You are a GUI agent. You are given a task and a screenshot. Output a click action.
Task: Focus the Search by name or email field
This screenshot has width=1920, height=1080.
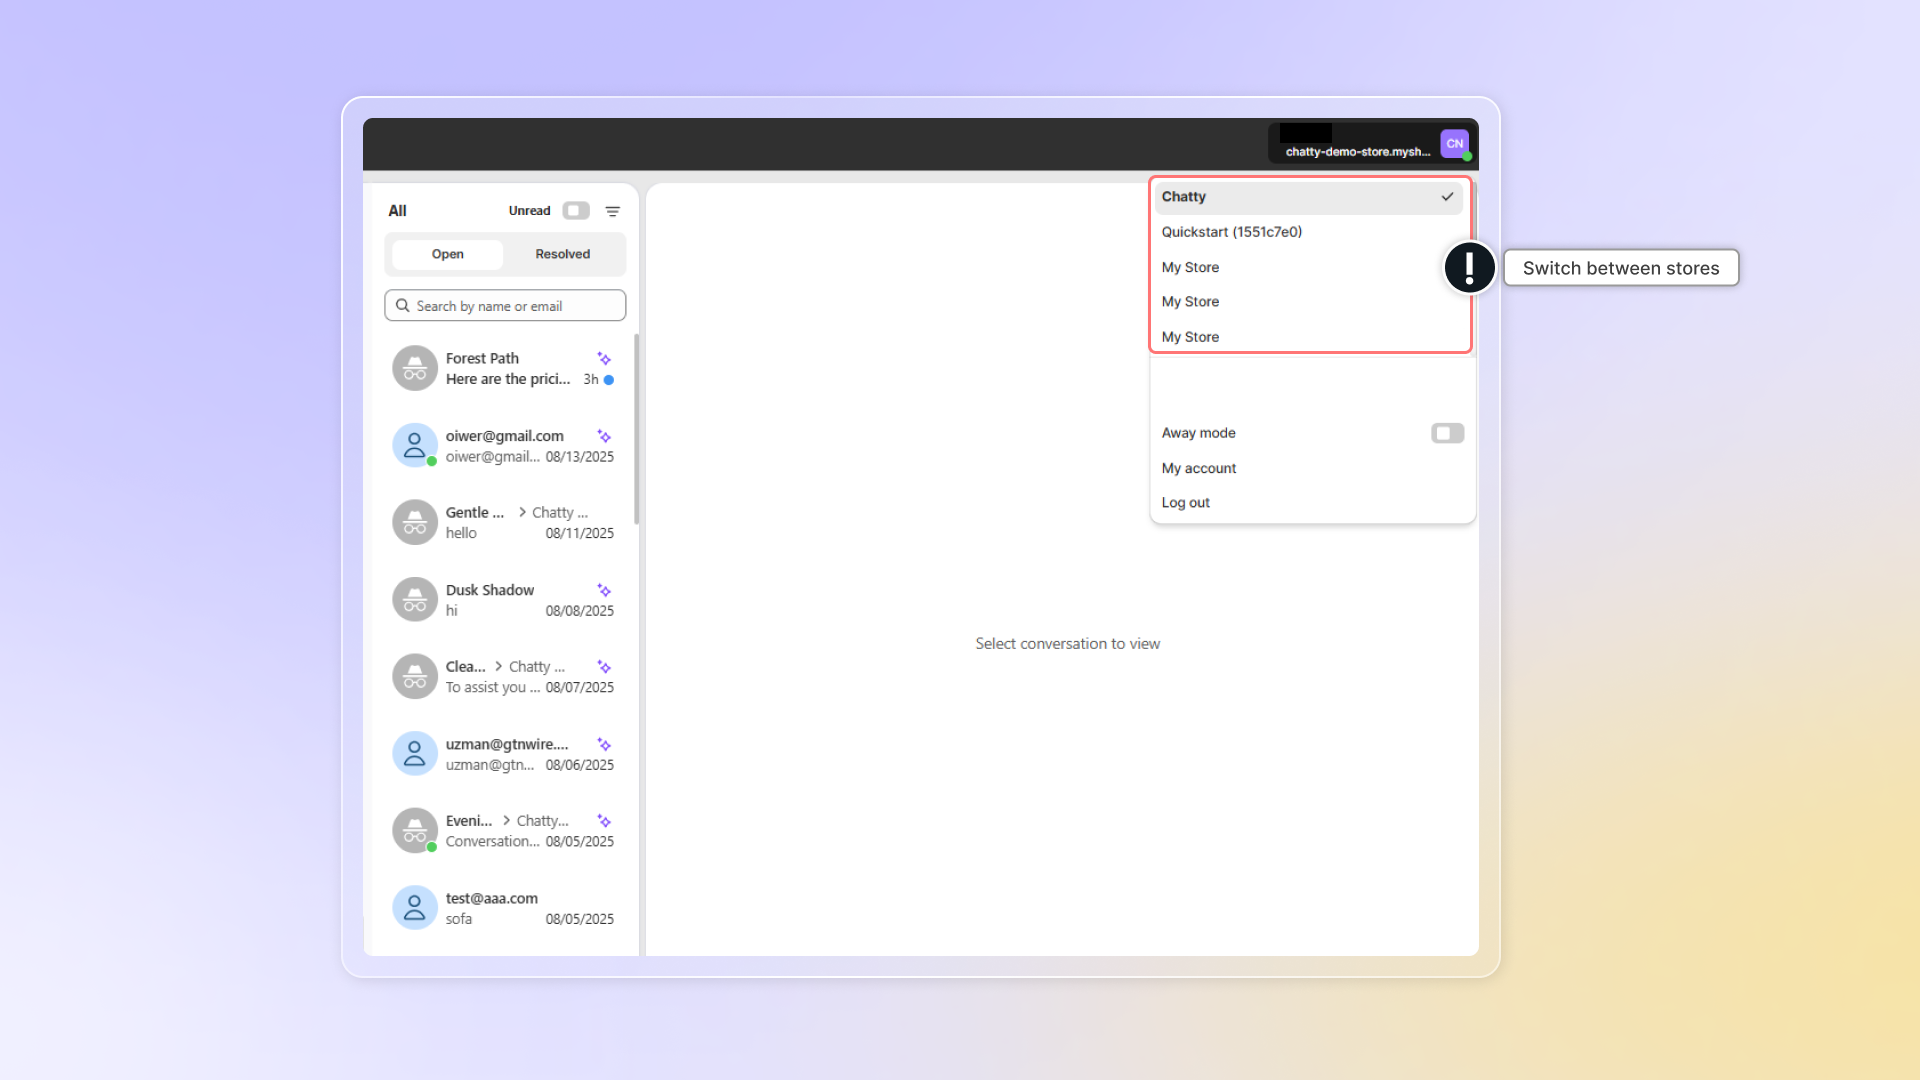(x=515, y=306)
